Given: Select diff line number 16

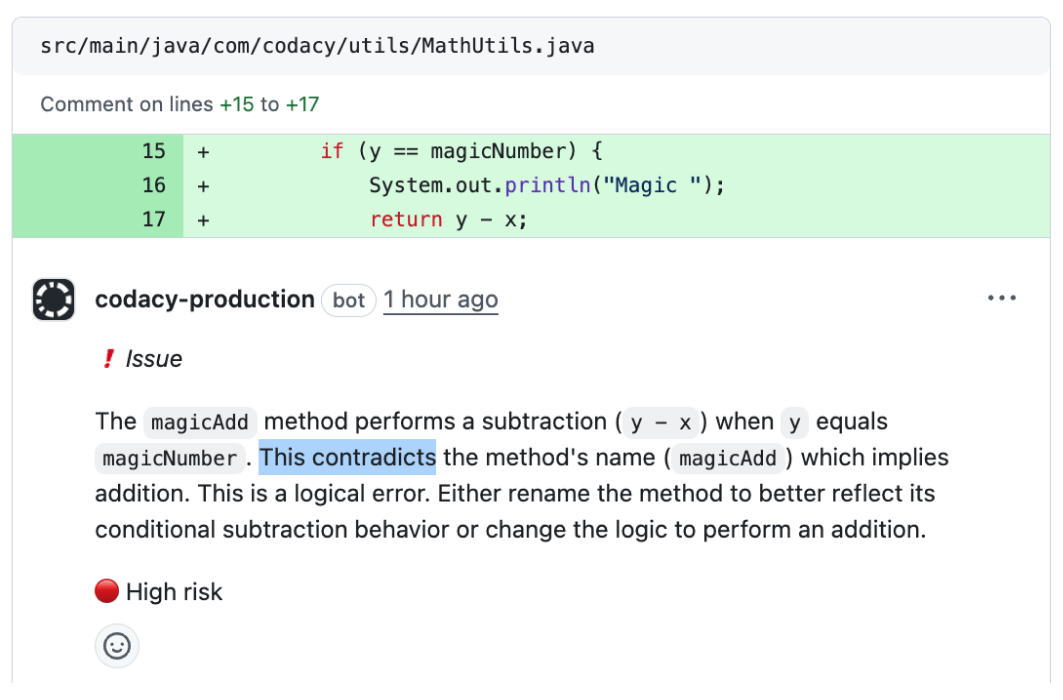Looking at the screenshot, I should coord(153,185).
